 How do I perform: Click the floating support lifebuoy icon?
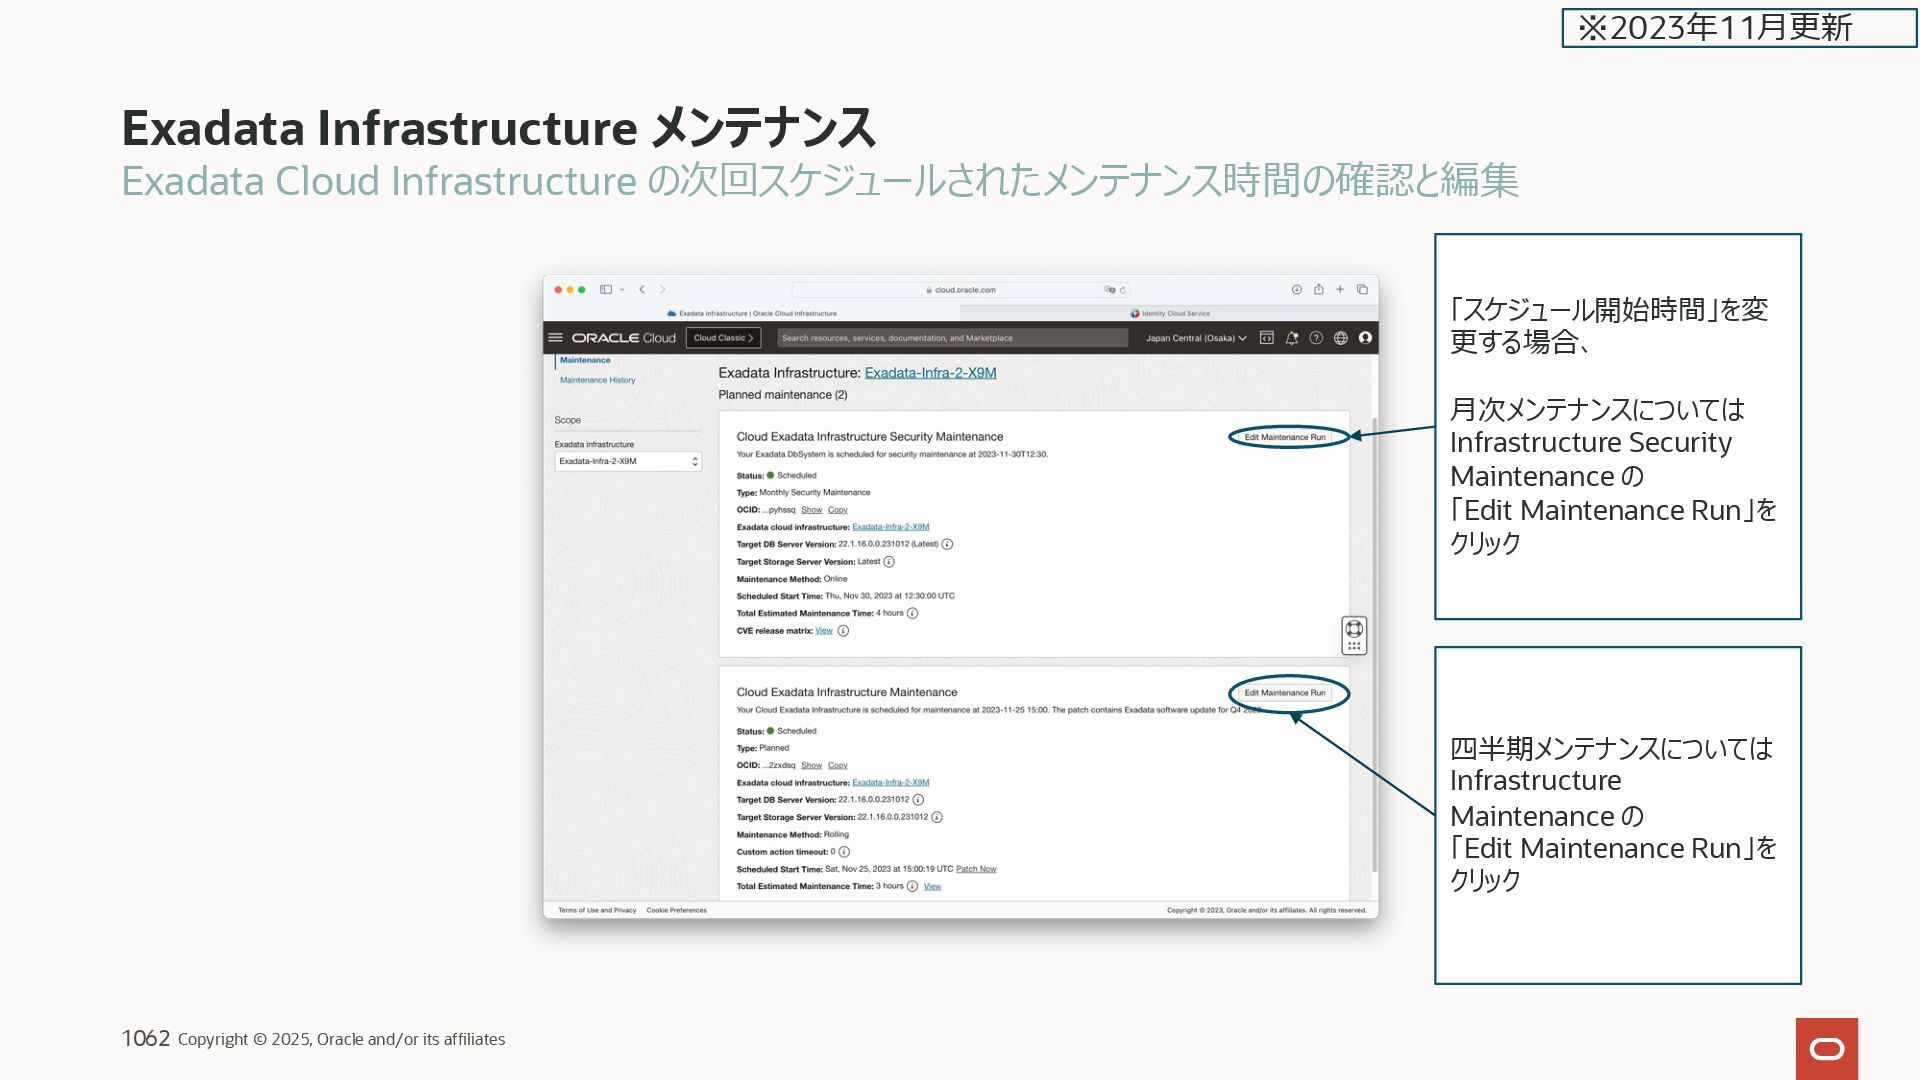(1353, 629)
